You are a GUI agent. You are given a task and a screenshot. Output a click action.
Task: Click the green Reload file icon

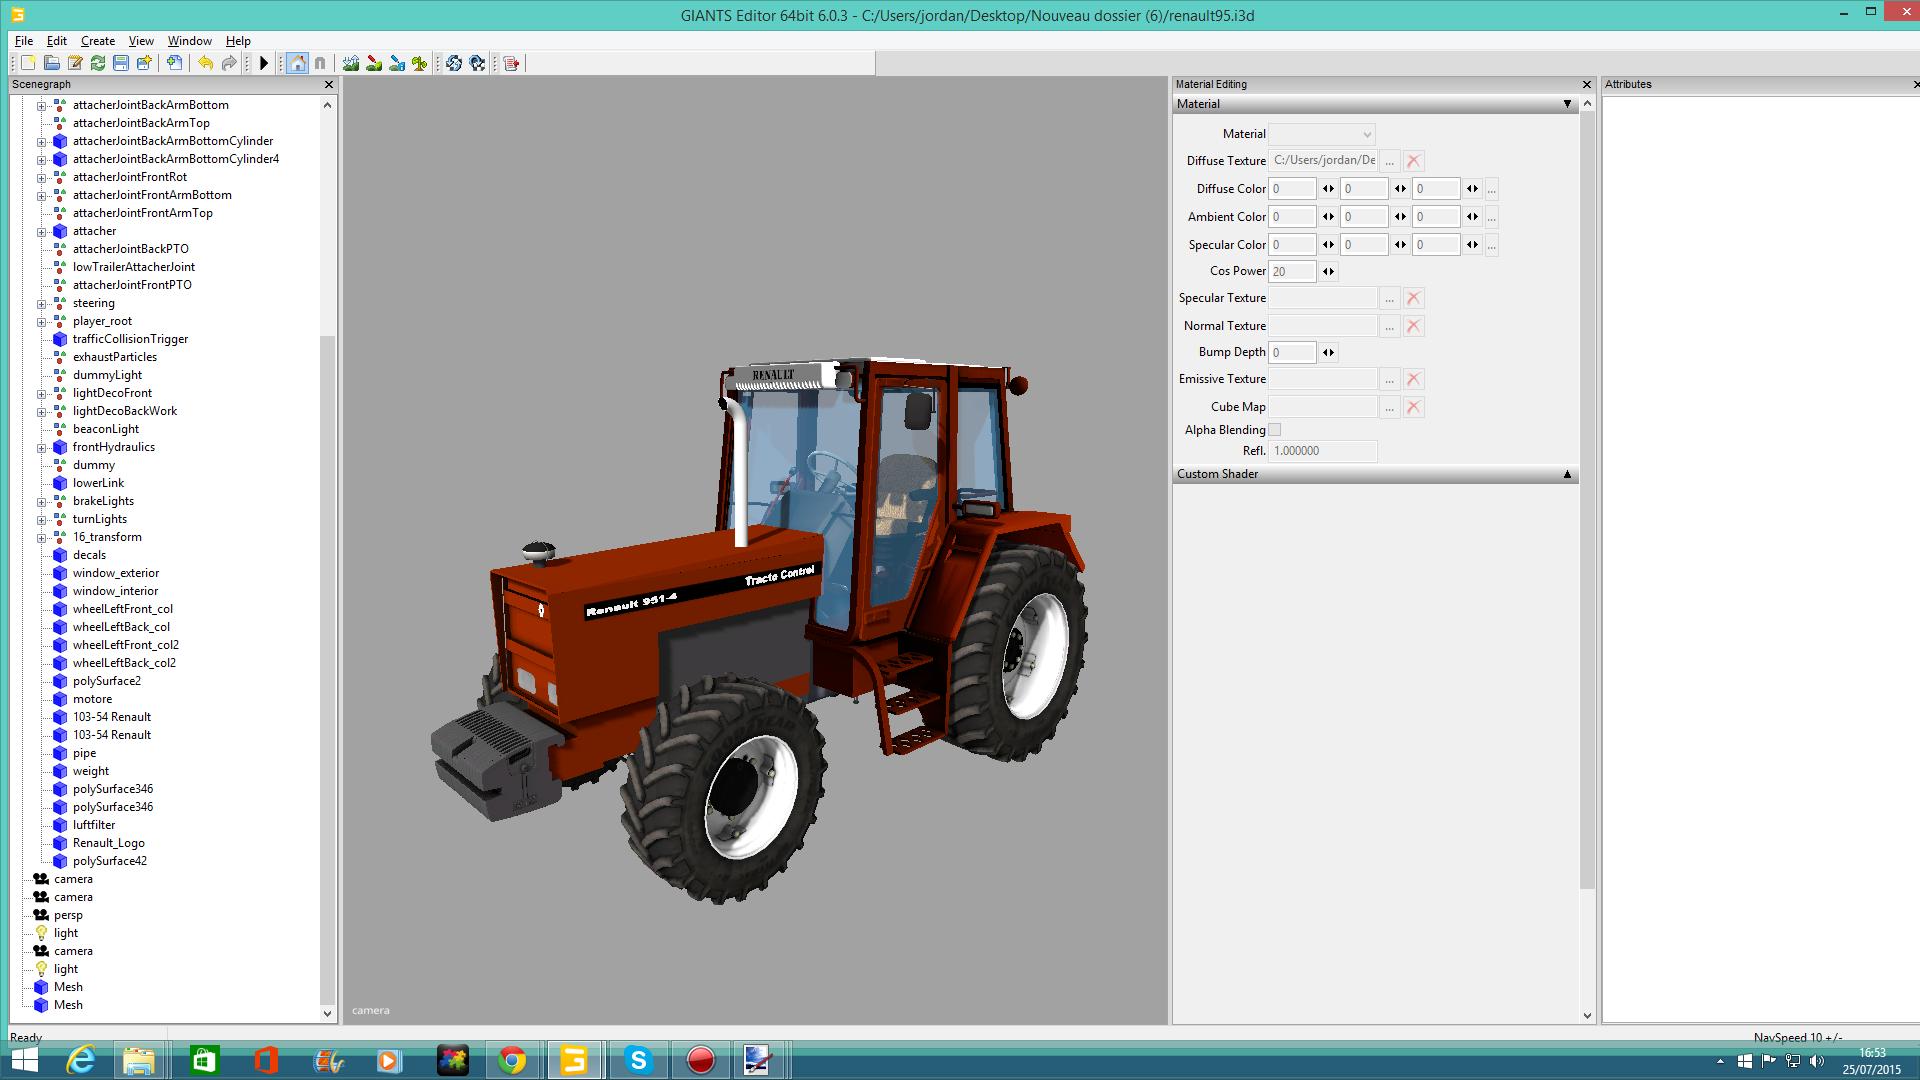point(98,63)
